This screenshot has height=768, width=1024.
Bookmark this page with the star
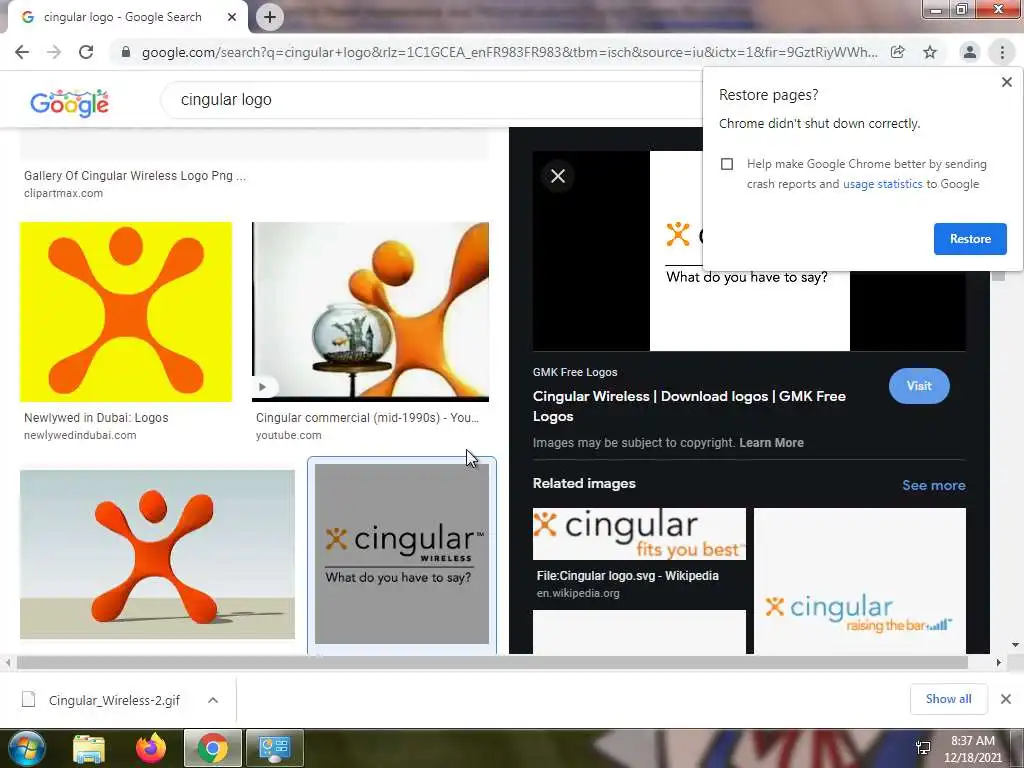click(x=930, y=52)
